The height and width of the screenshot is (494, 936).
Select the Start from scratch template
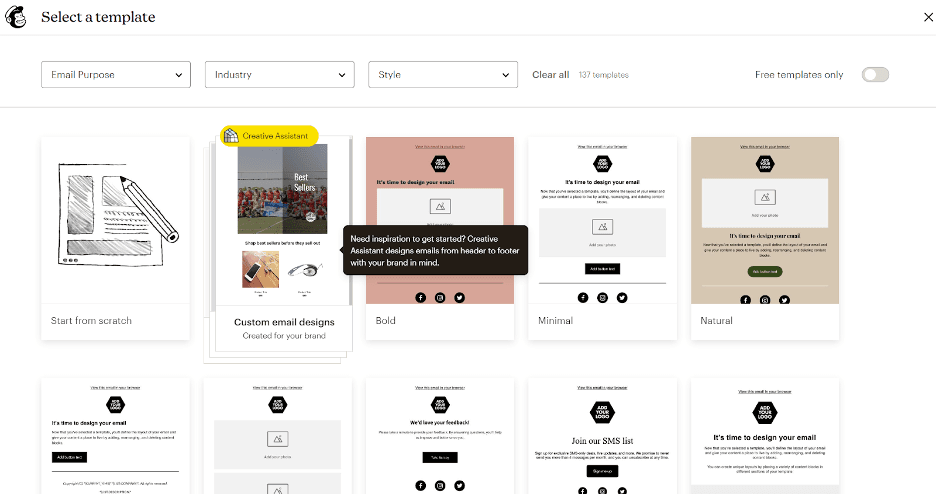[x=115, y=238]
